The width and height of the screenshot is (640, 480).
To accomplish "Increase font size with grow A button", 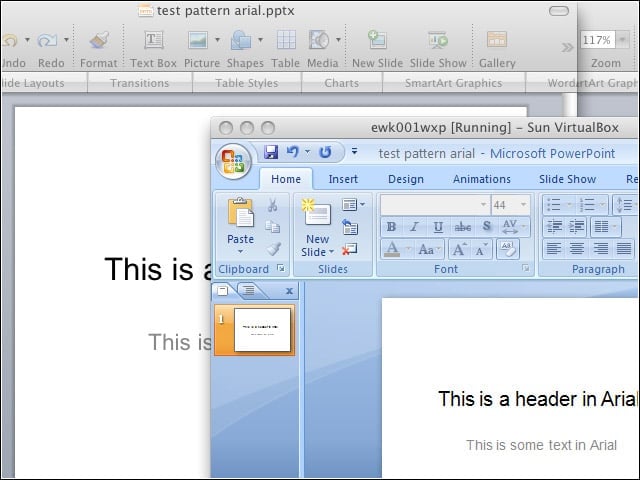I will 459,249.
